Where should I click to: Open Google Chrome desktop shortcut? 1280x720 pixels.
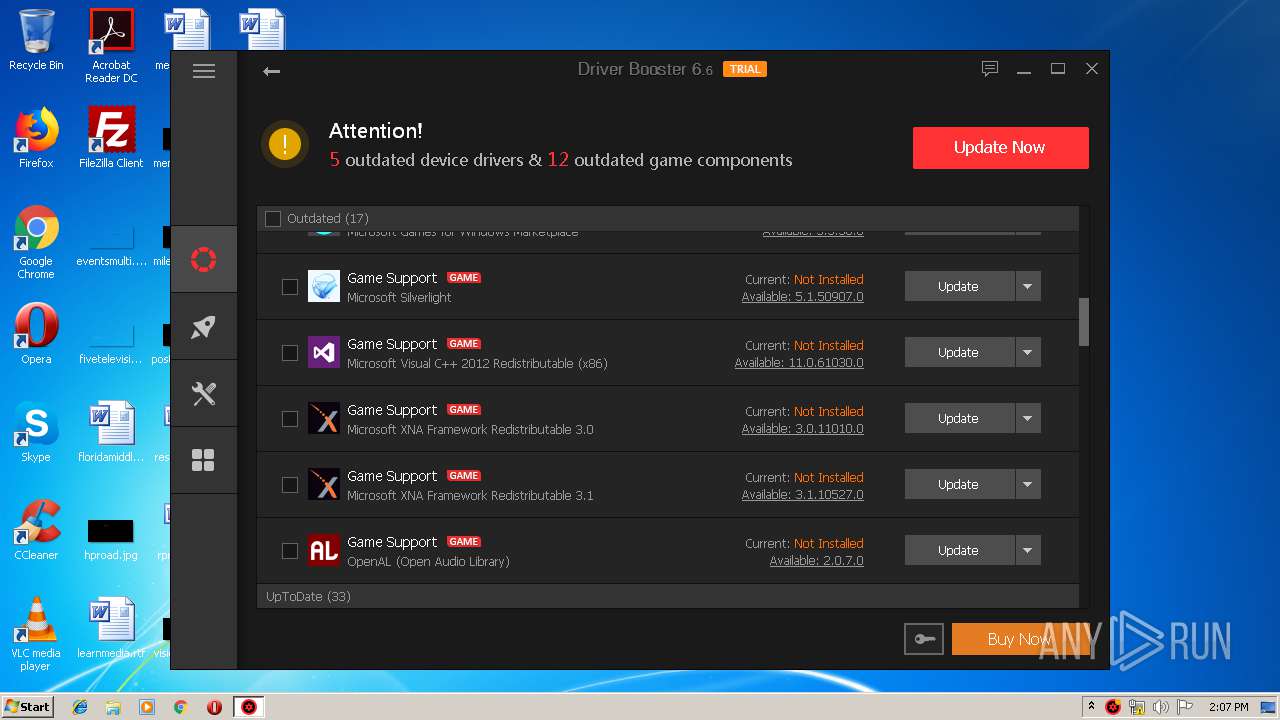click(36, 243)
